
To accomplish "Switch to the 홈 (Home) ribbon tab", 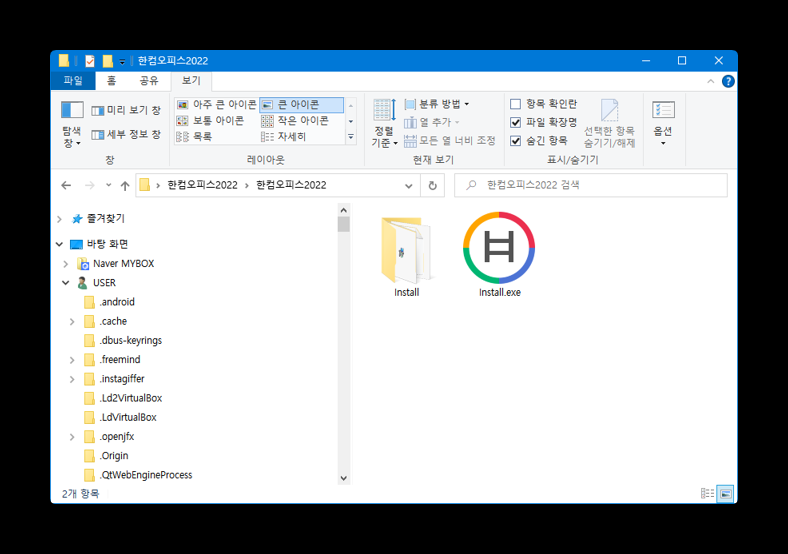I will (x=112, y=80).
